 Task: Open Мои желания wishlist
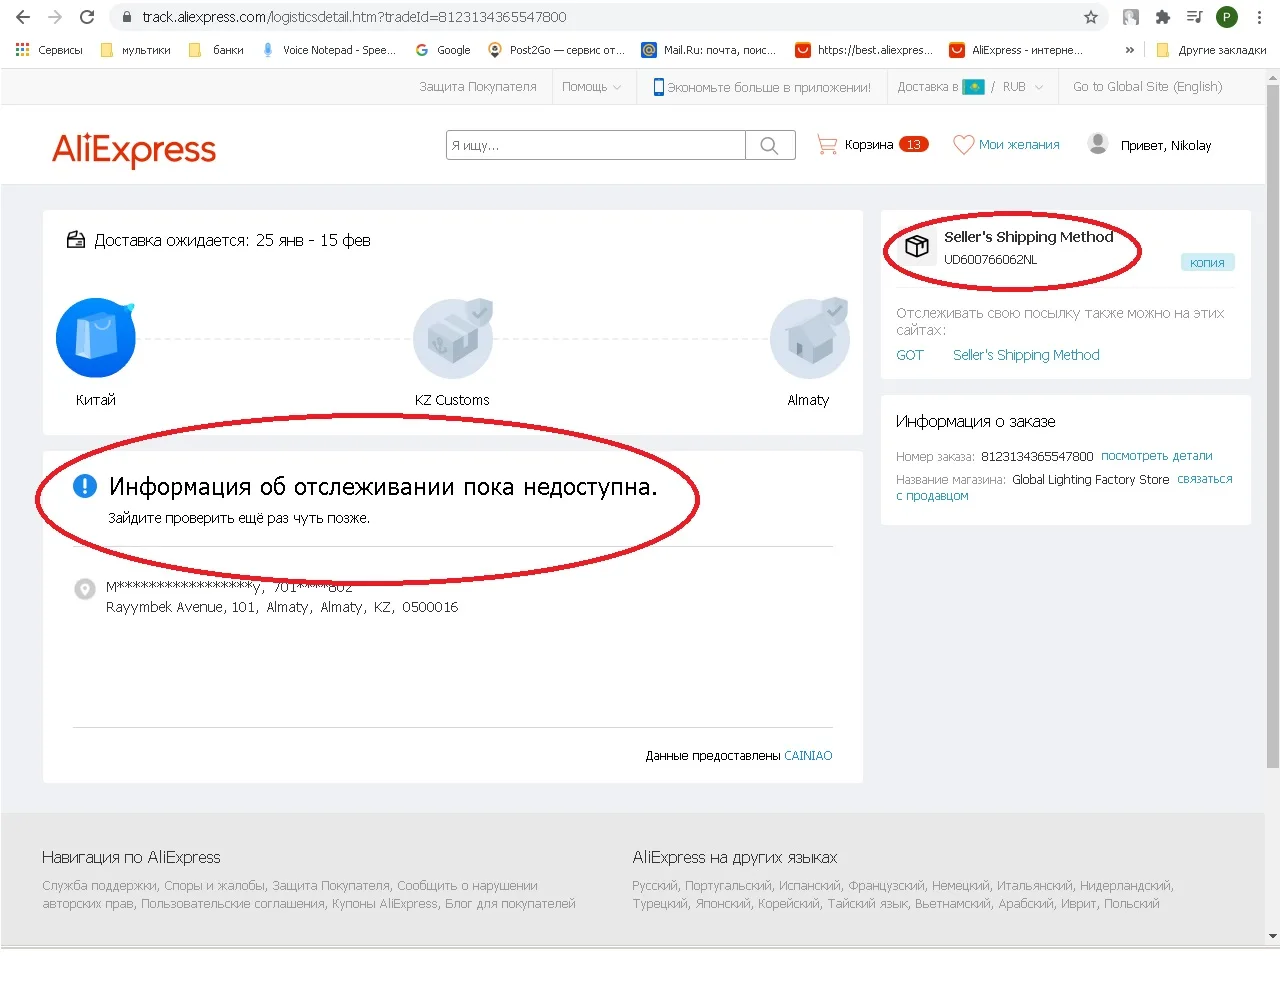pyautogui.click(x=1006, y=145)
